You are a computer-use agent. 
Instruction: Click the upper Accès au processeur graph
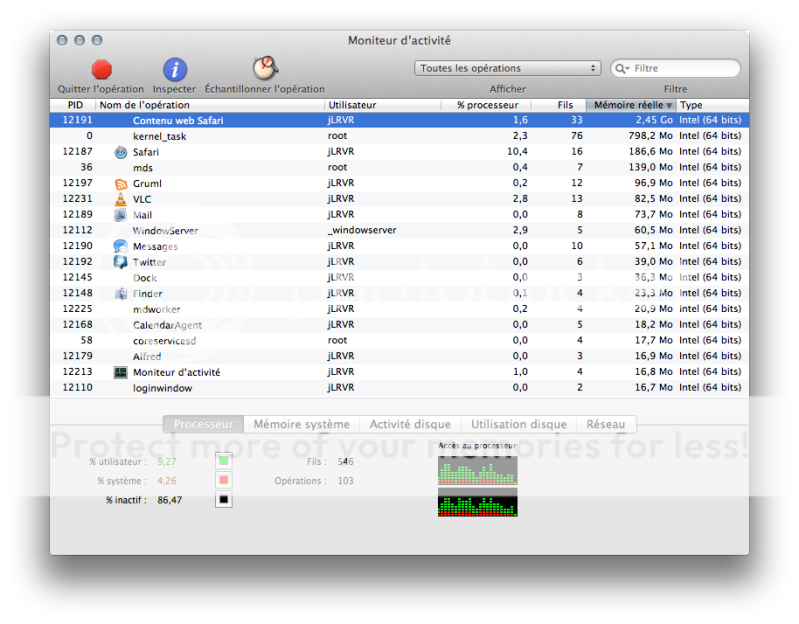coord(477,470)
